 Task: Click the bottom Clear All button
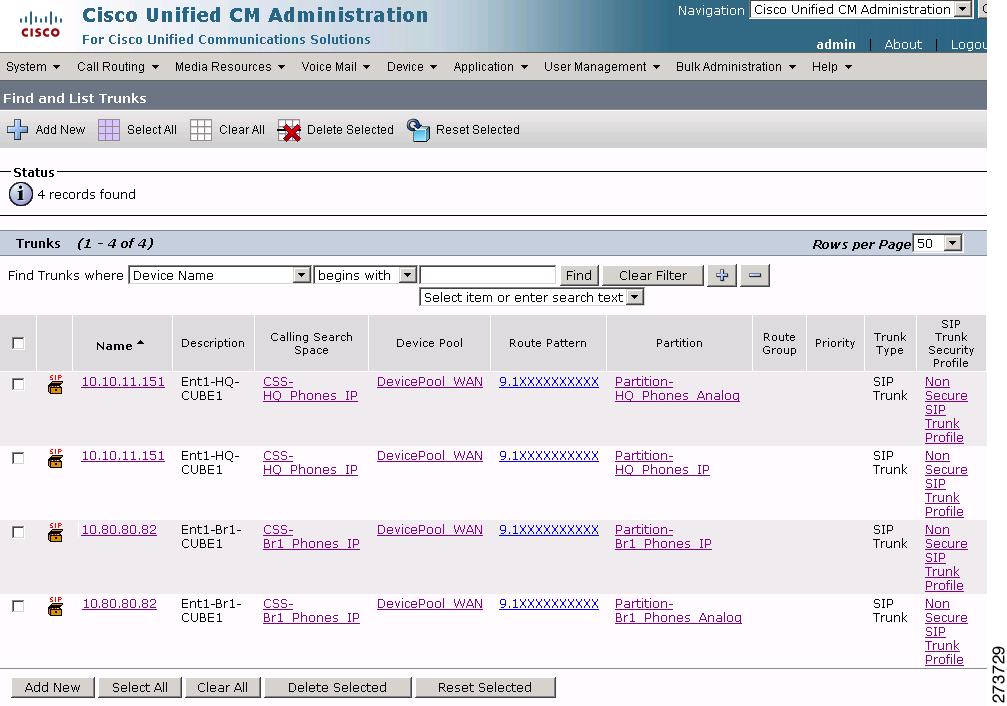pyautogui.click(x=222, y=687)
